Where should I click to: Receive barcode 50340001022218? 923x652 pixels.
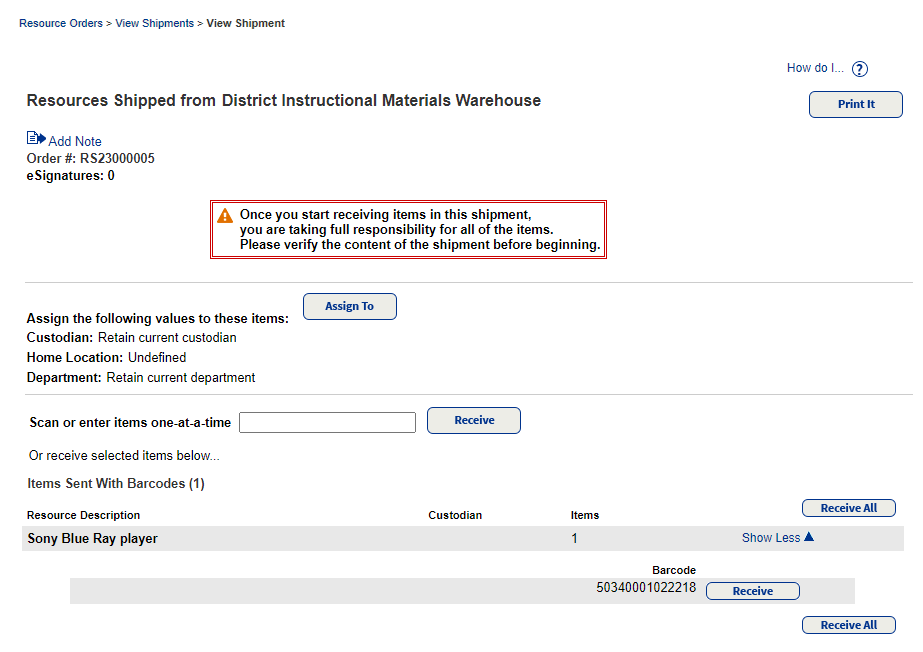[752, 590]
